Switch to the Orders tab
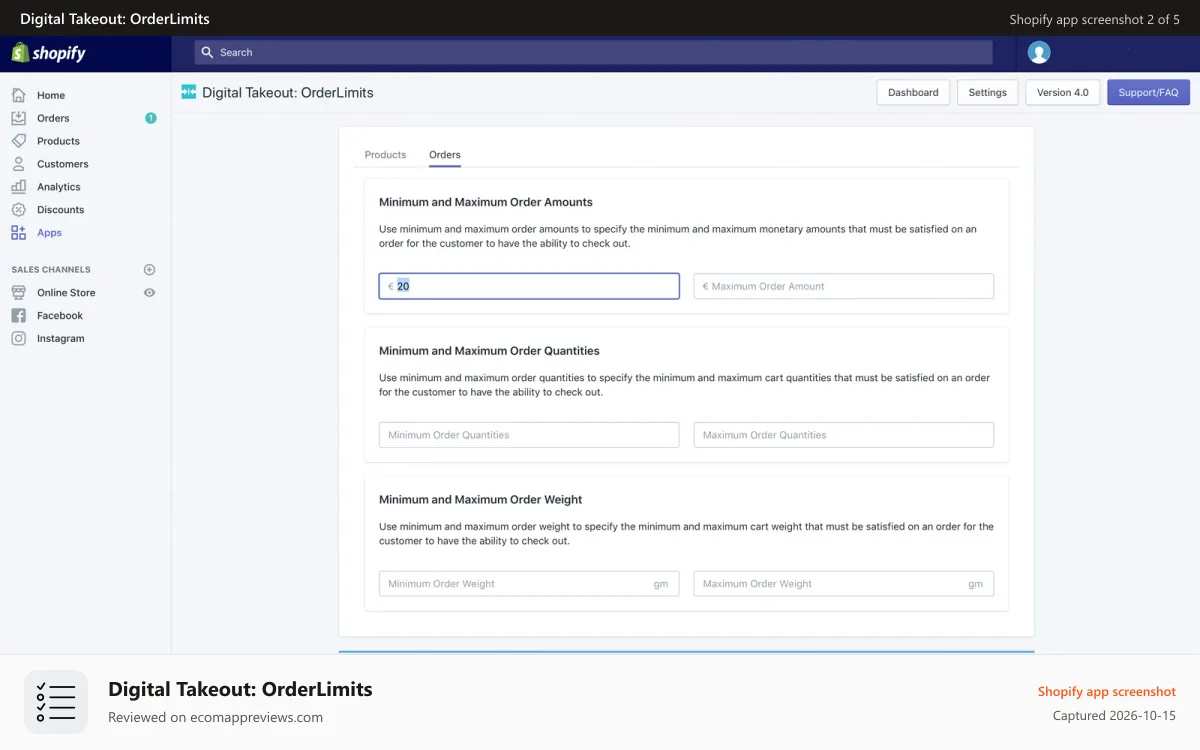This screenshot has height=750, width=1200. (x=445, y=155)
